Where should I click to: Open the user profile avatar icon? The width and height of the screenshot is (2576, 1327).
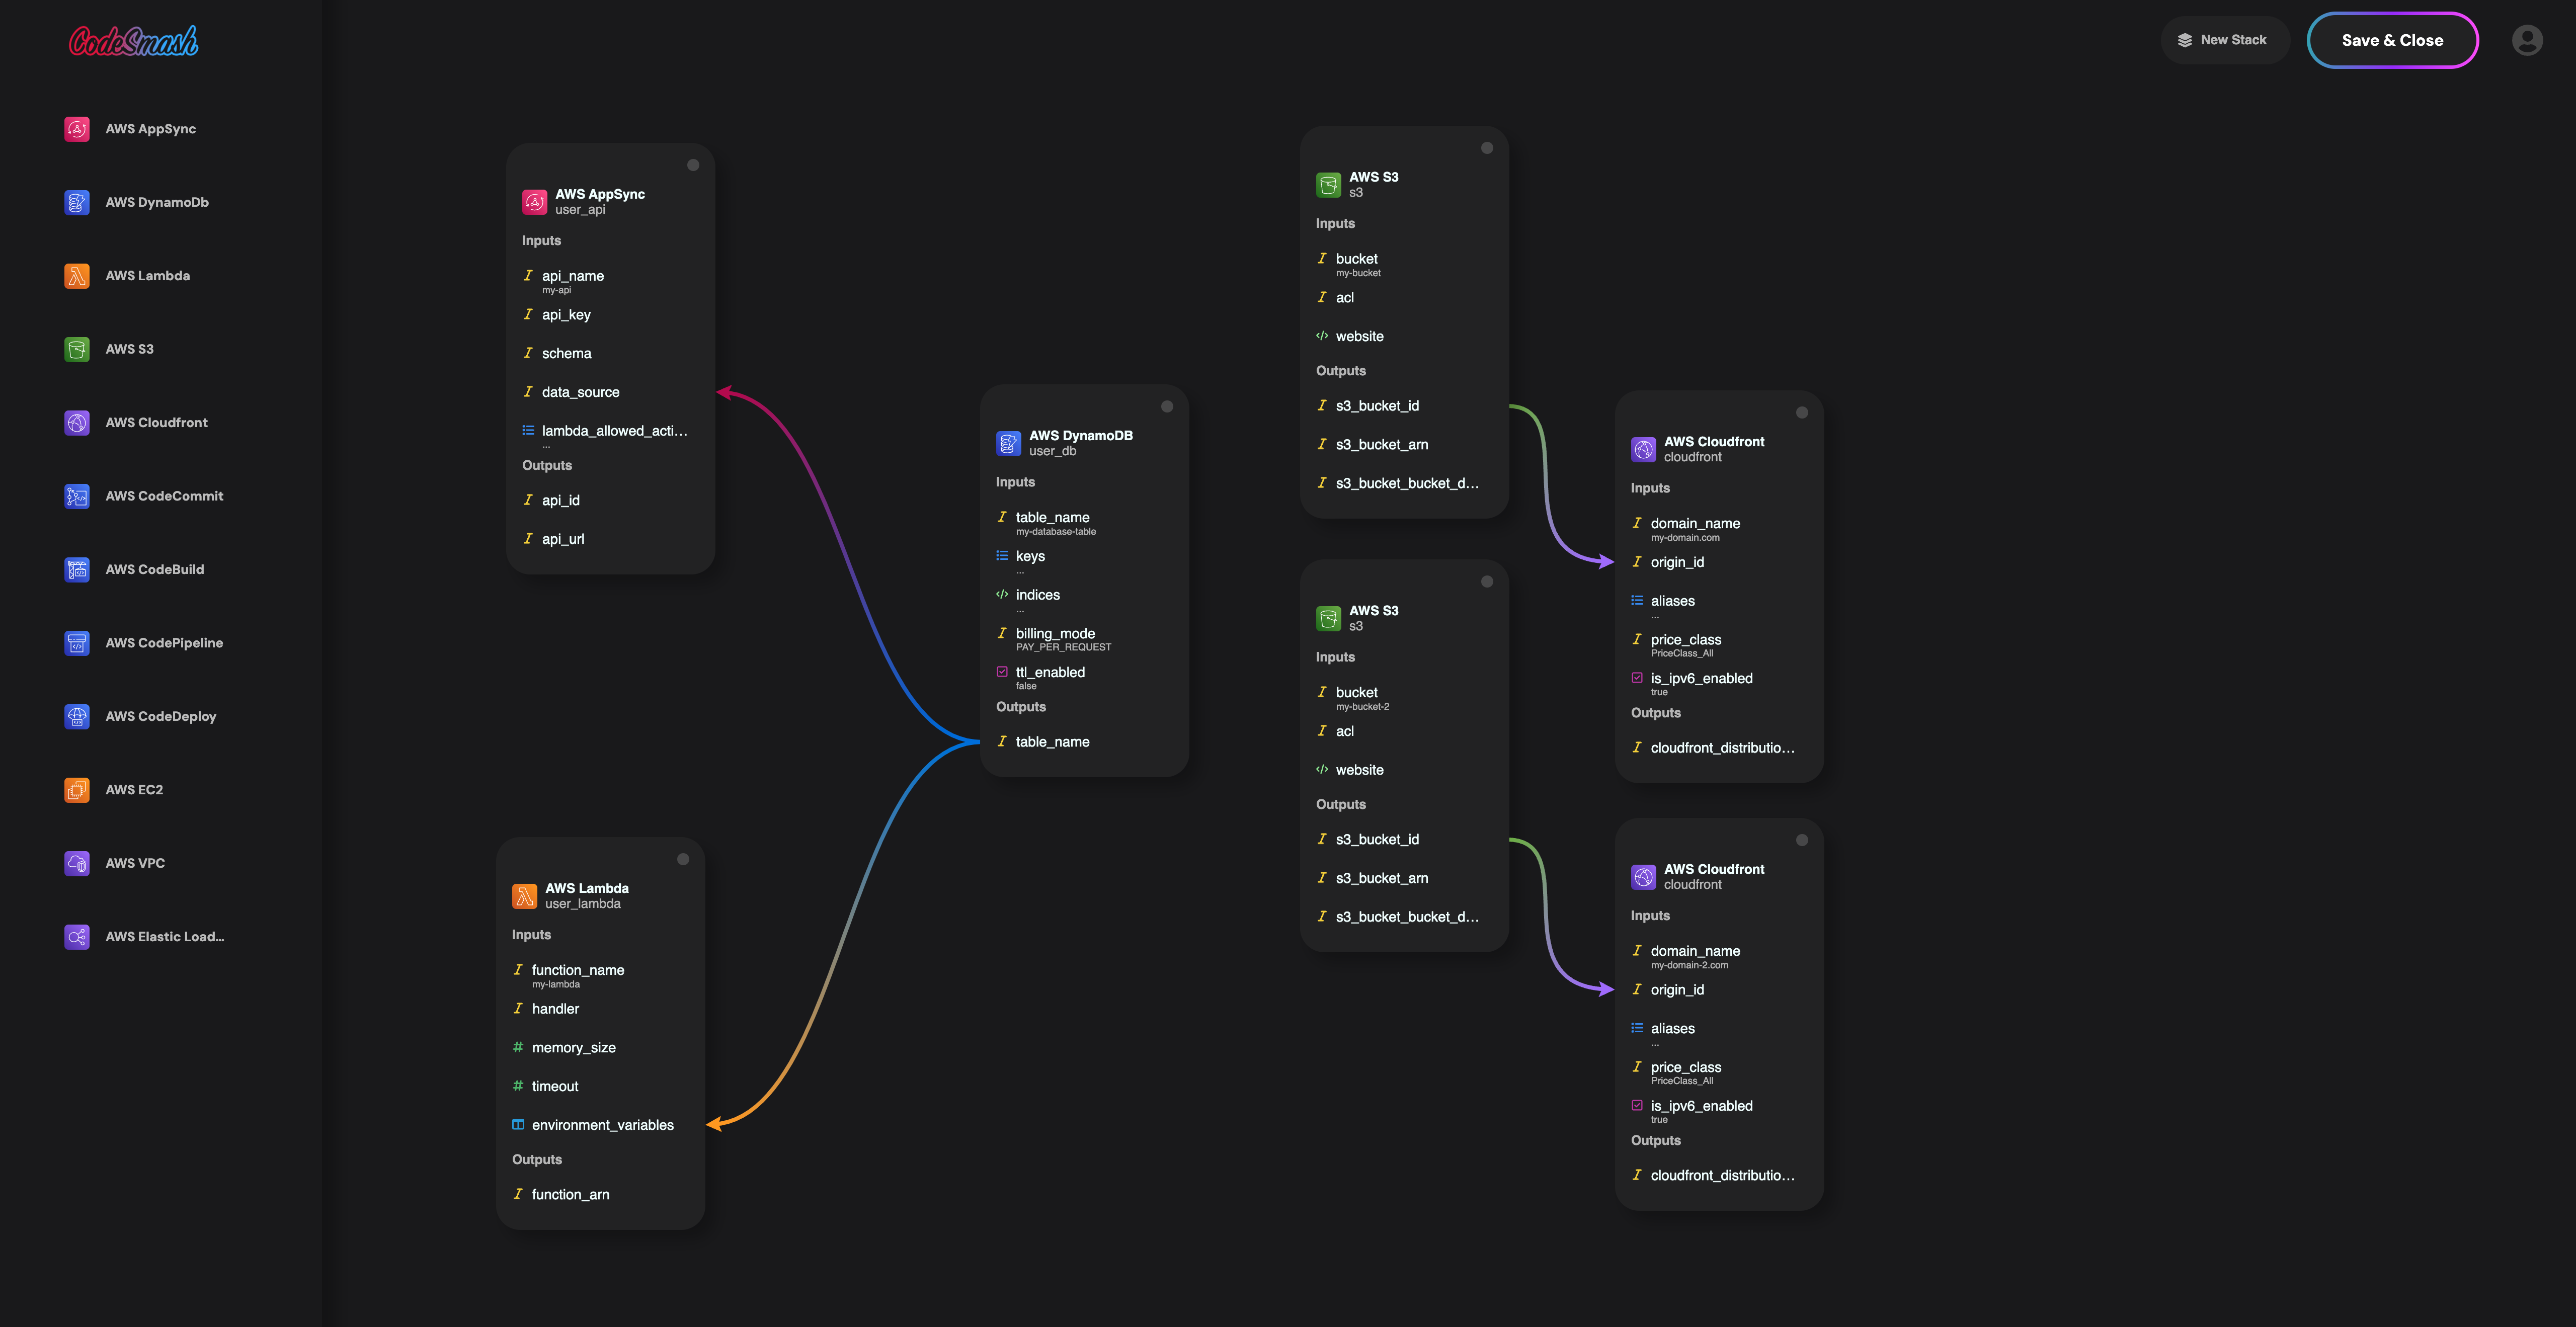coord(2527,40)
